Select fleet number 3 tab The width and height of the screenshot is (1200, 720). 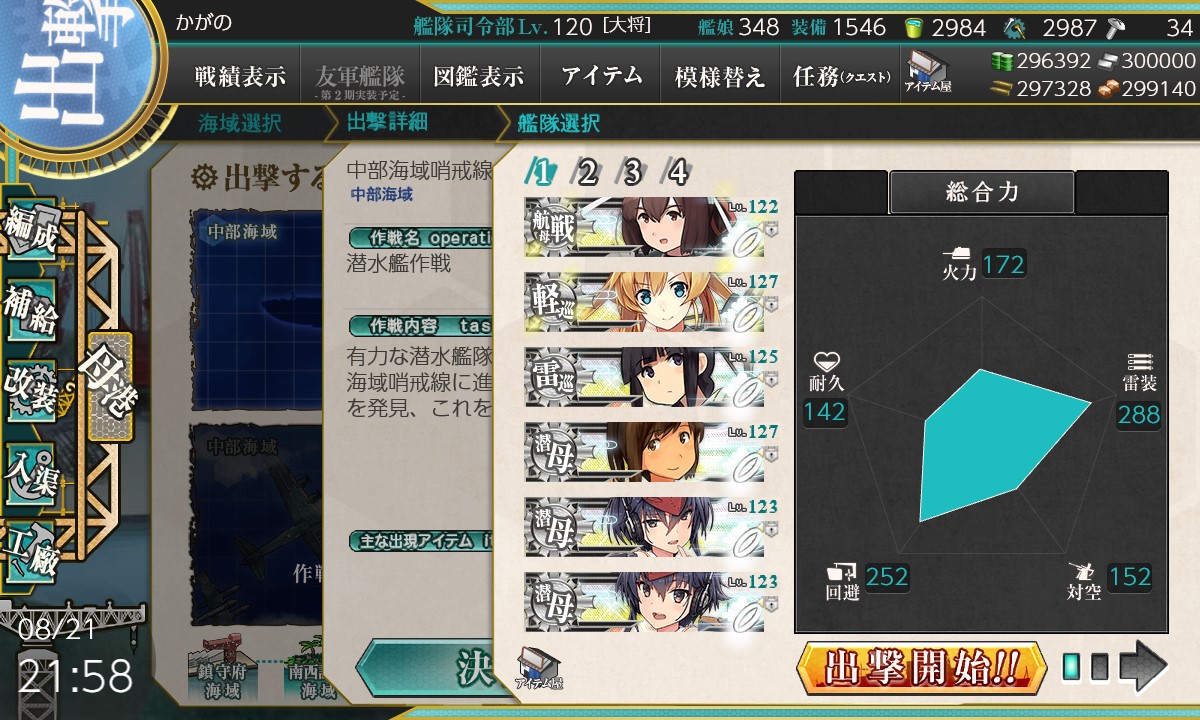(x=632, y=173)
